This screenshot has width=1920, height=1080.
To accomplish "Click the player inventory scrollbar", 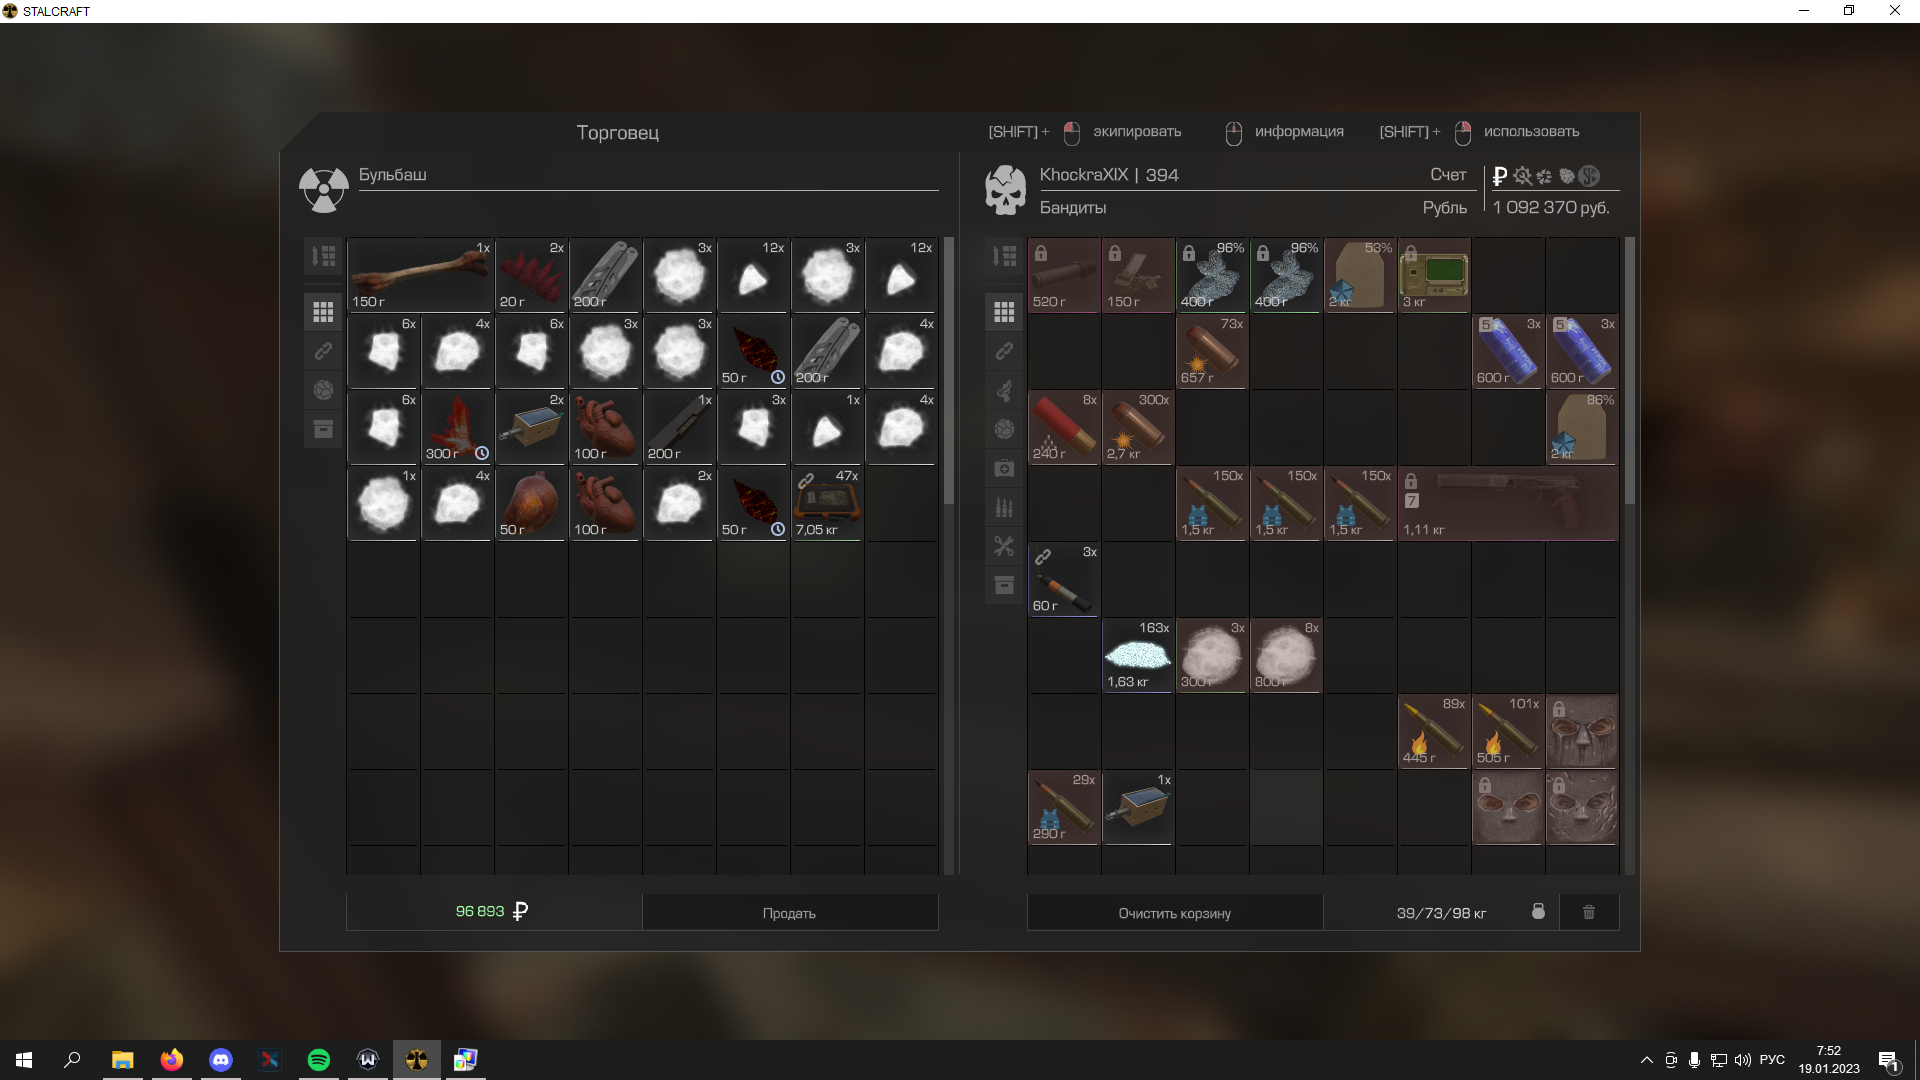I will [x=1630, y=370].
